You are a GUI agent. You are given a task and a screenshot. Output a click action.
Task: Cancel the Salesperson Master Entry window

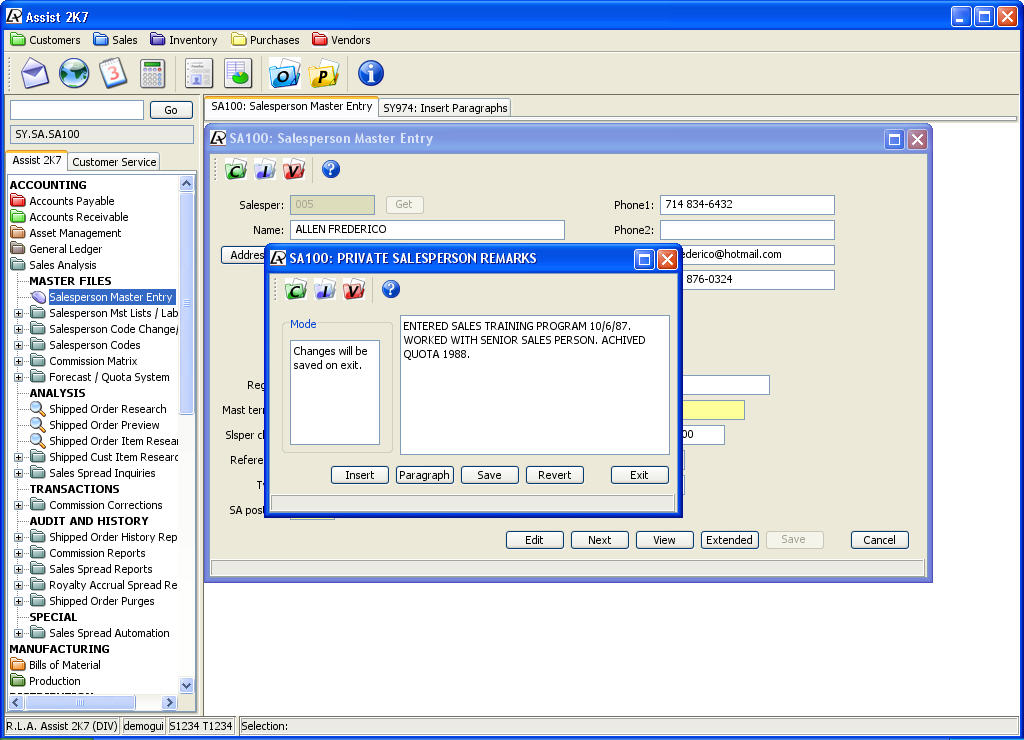(879, 540)
